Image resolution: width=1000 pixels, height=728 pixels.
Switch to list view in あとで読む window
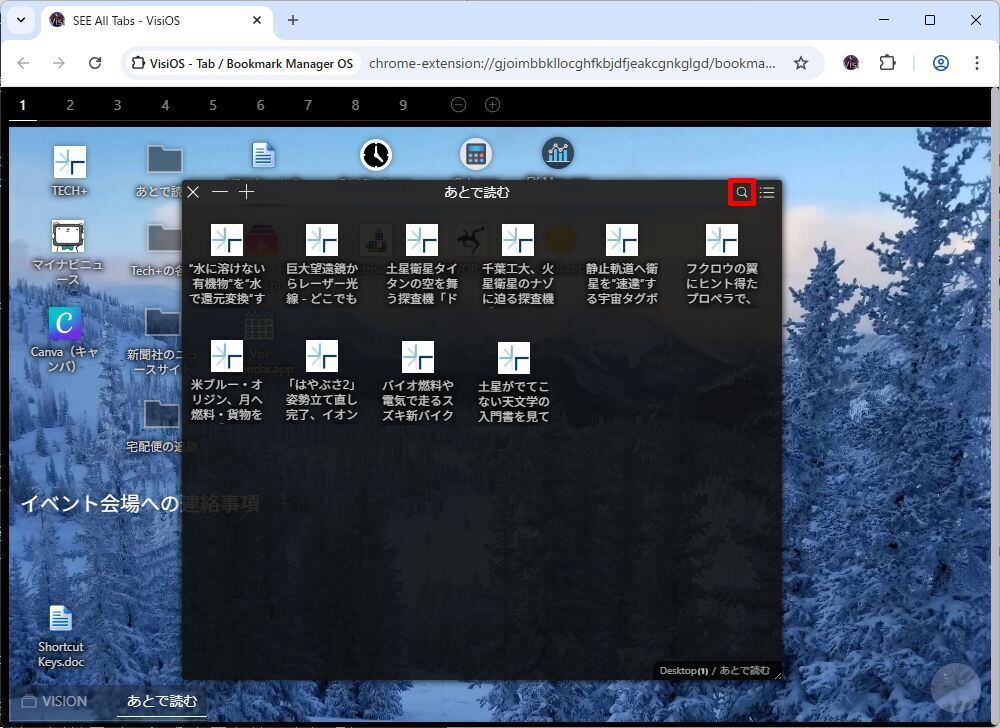[x=767, y=192]
